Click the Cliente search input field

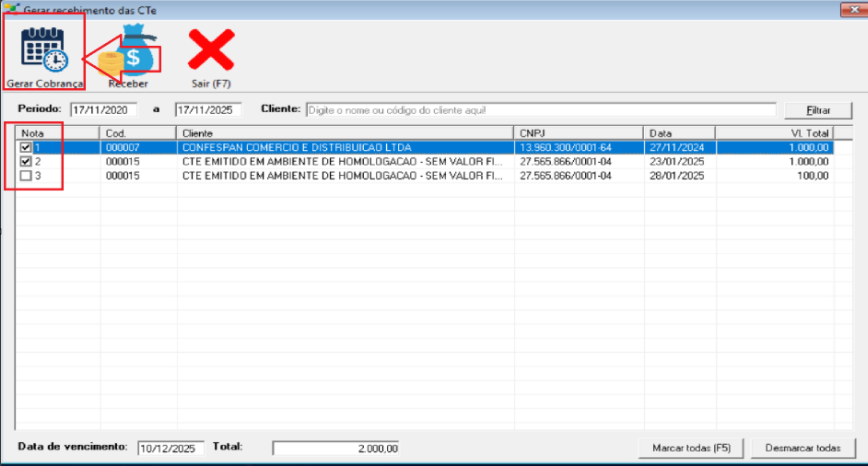click(x=540, y=109)
